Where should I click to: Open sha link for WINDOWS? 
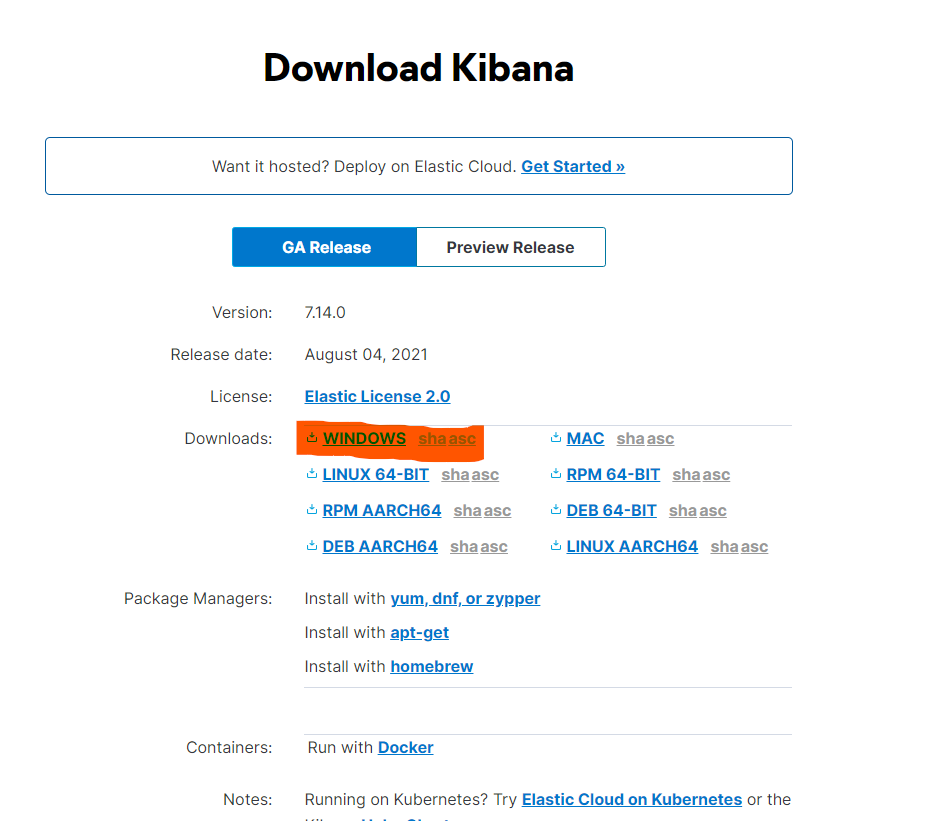pyautogui.click(x=432, y=438)
